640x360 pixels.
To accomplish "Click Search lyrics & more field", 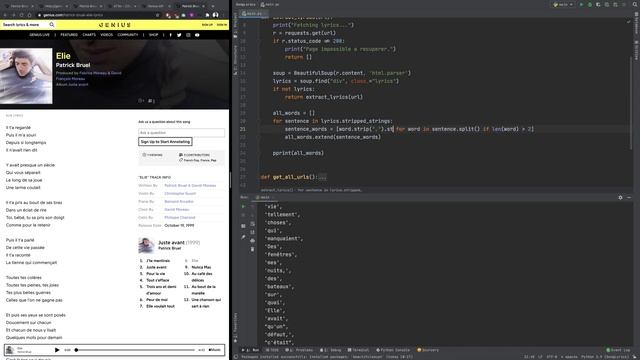I will click(x=25, y=25).
